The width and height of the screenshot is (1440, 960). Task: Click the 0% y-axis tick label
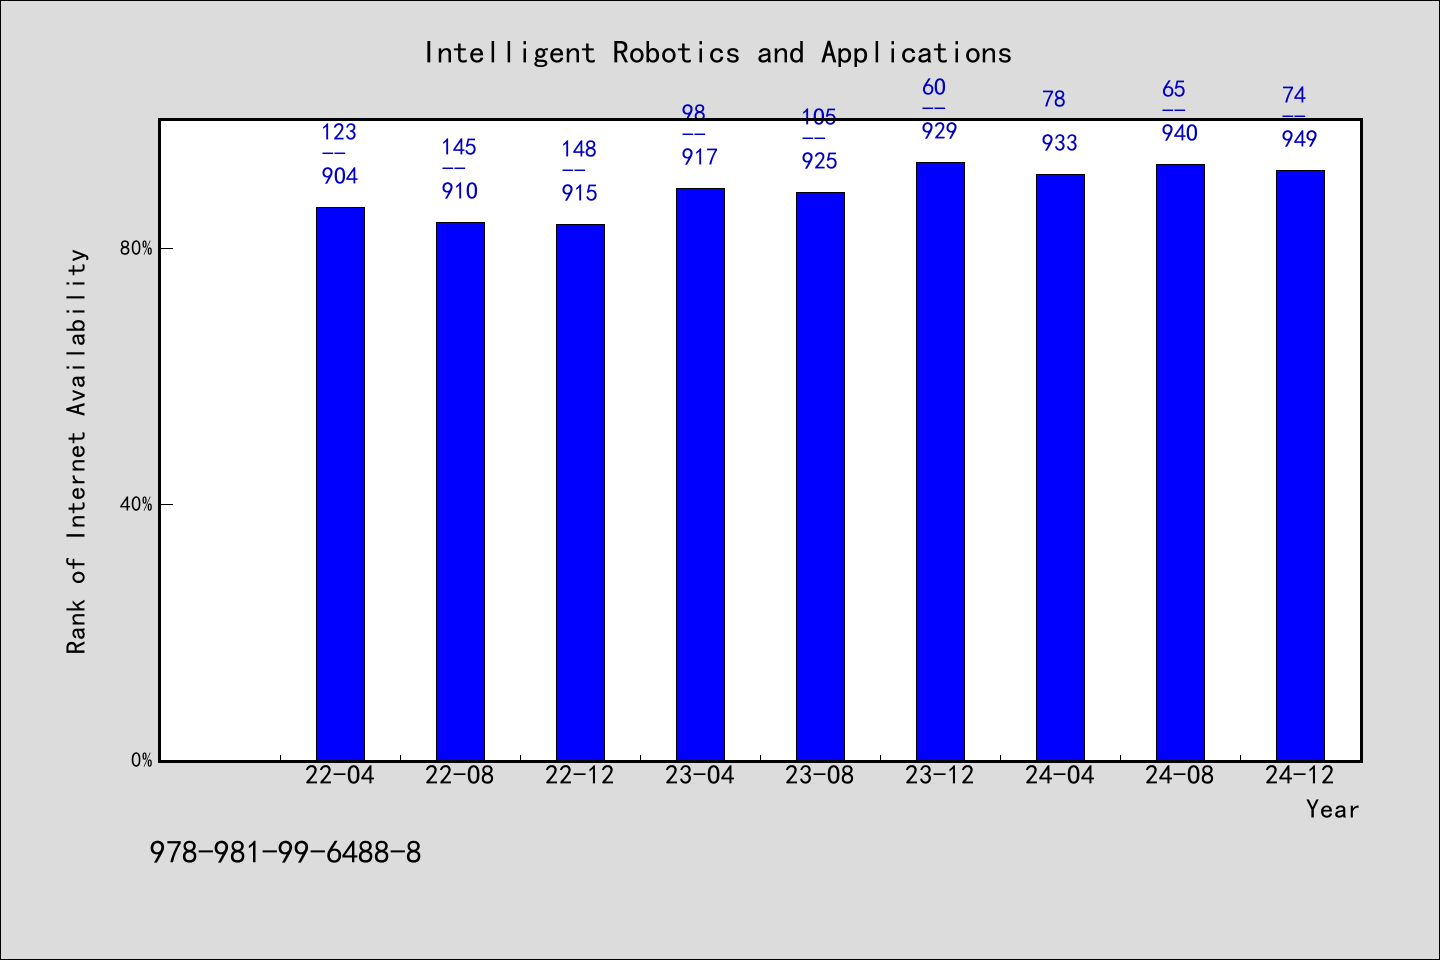pos(142,760)
